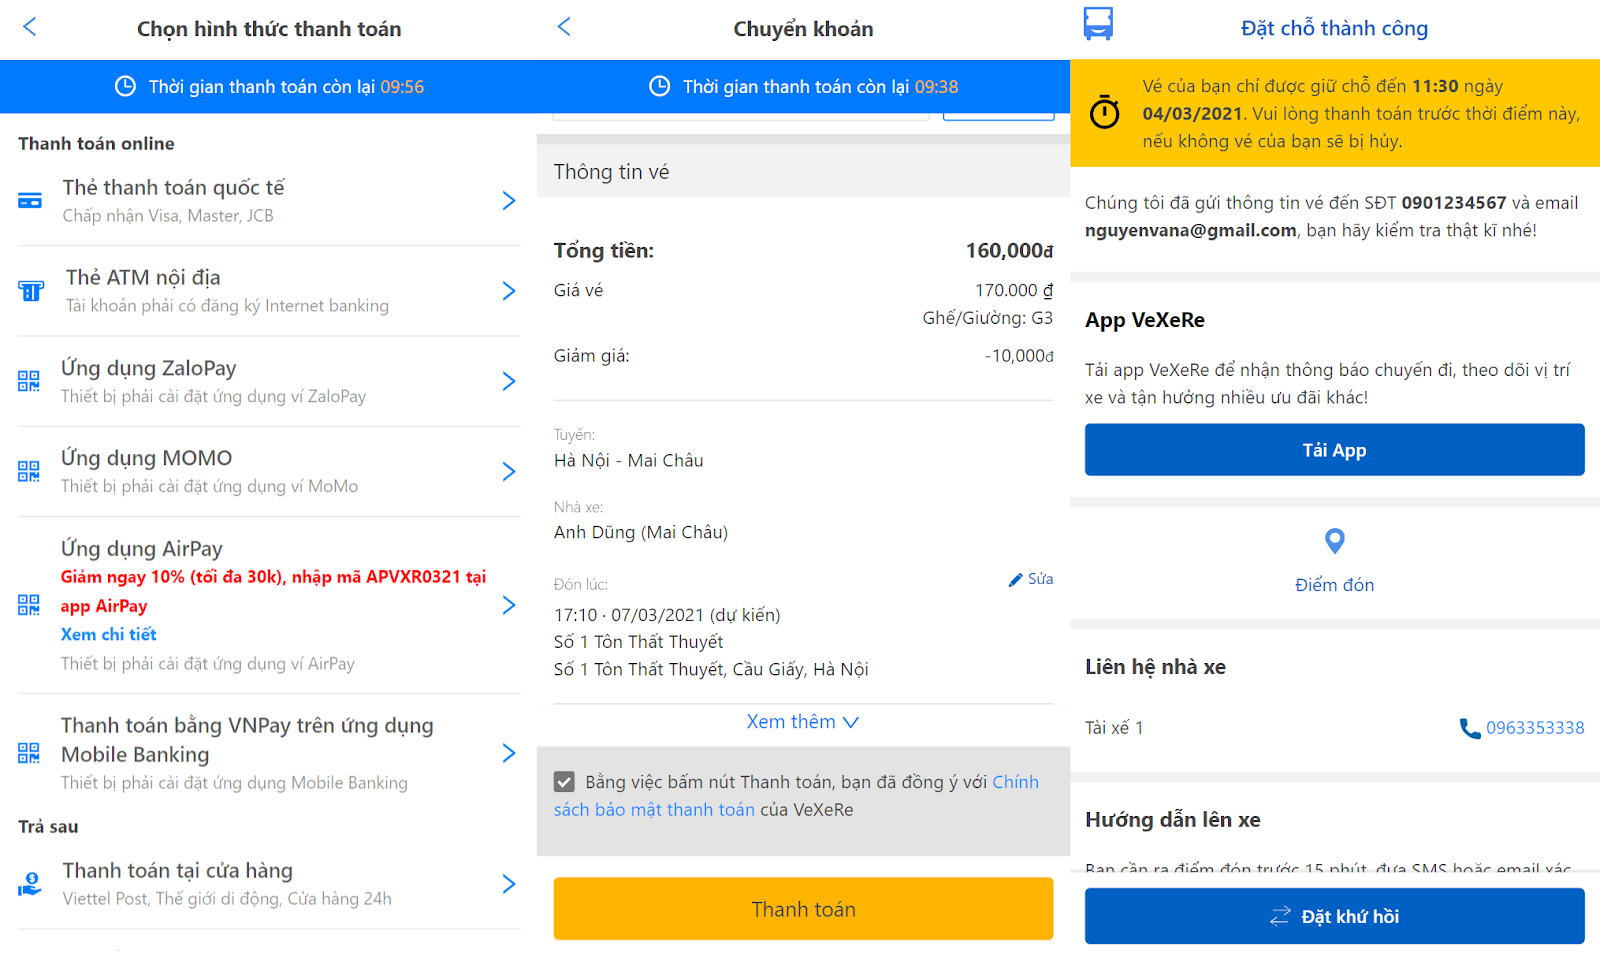
Task: Select Thẻ ATM nội địa option
Action: 269,291
